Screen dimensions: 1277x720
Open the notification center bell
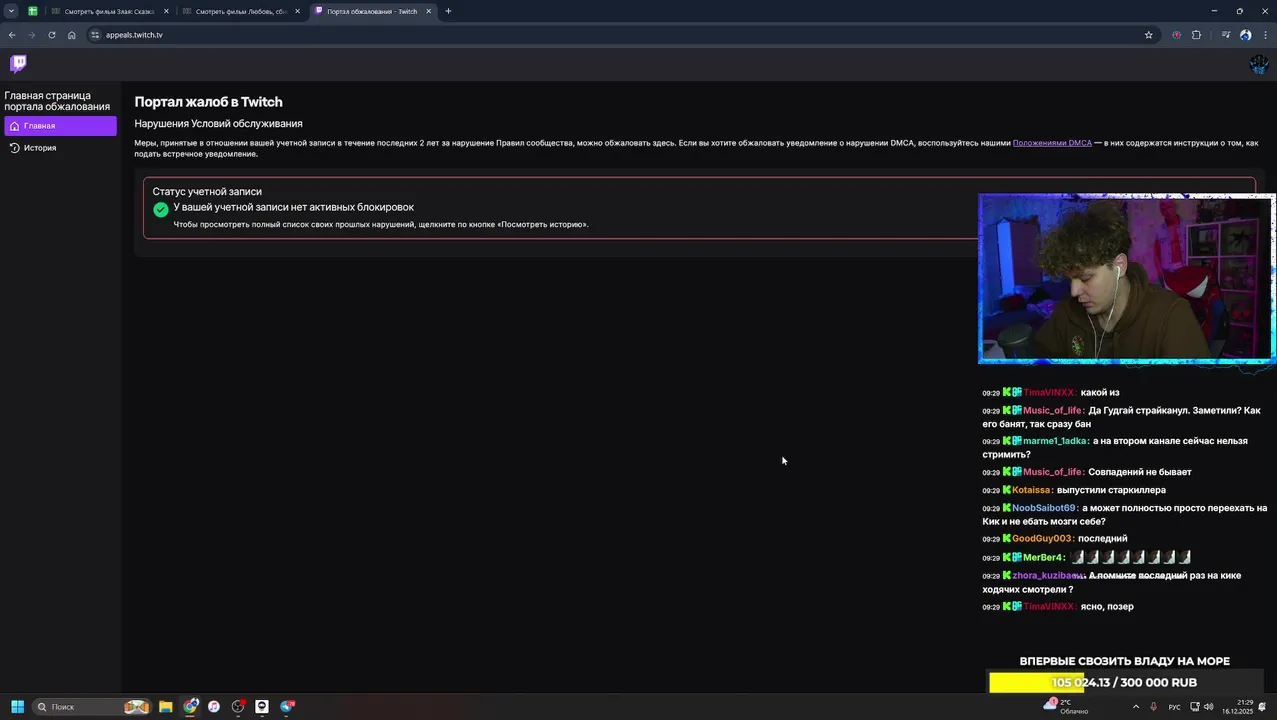pos(1263,707)
